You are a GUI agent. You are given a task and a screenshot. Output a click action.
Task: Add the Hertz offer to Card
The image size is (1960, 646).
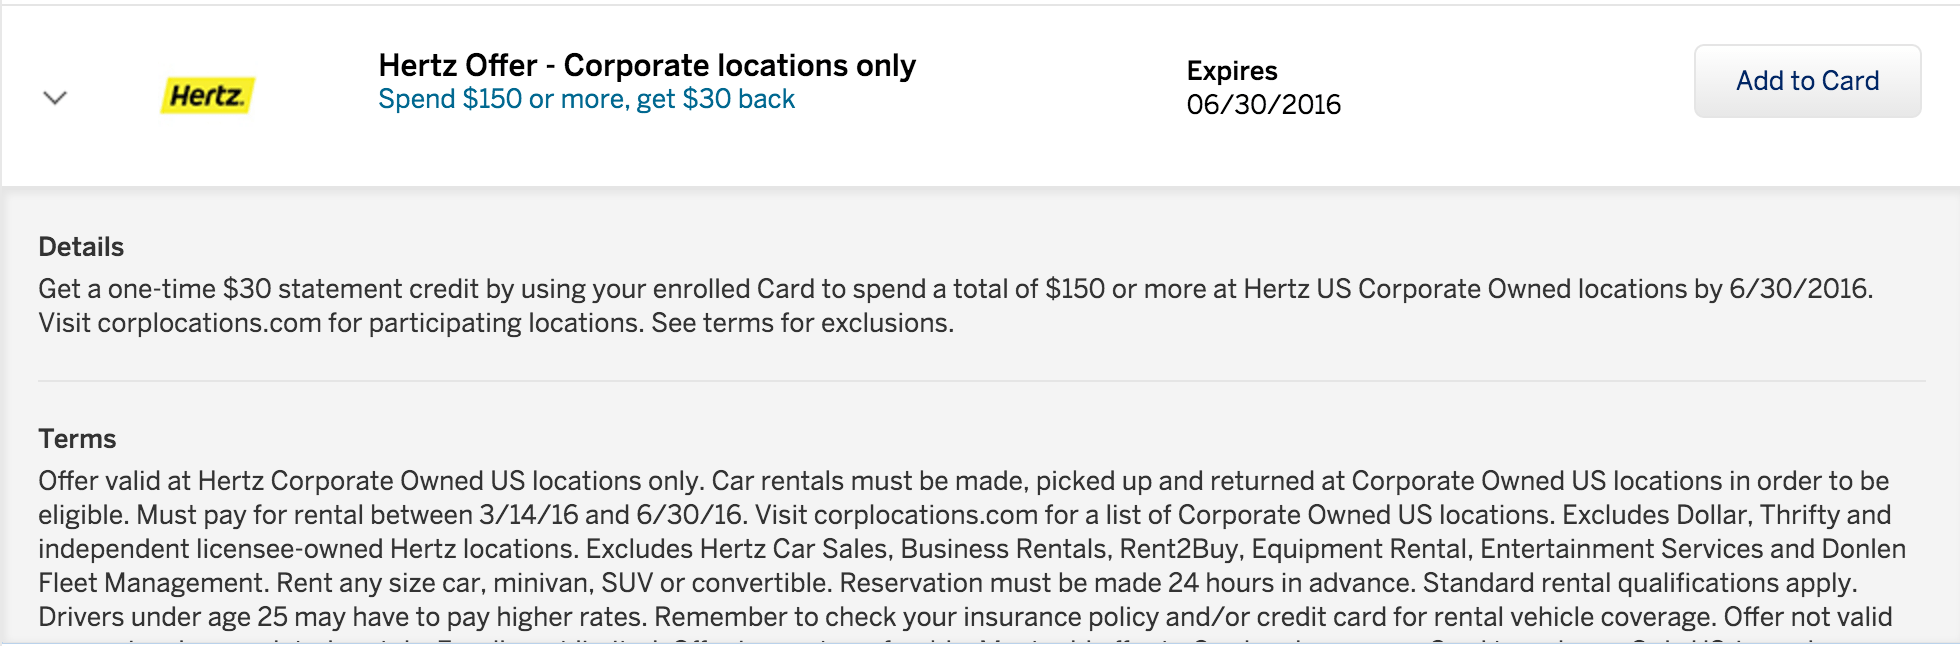pos(1807,81)
